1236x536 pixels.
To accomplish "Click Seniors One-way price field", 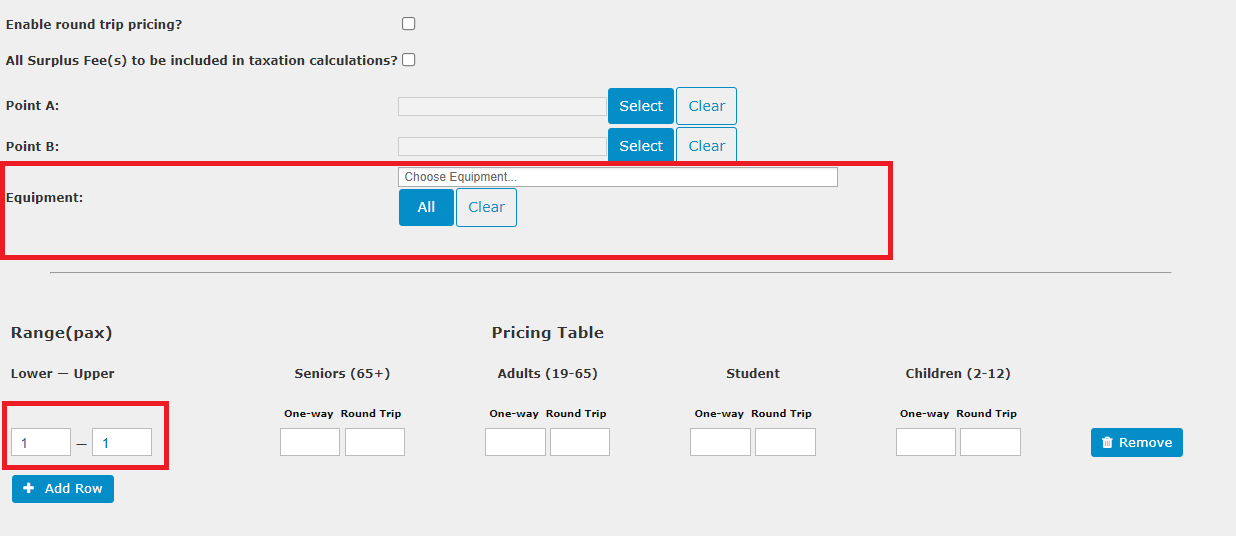I will [310, 442].
